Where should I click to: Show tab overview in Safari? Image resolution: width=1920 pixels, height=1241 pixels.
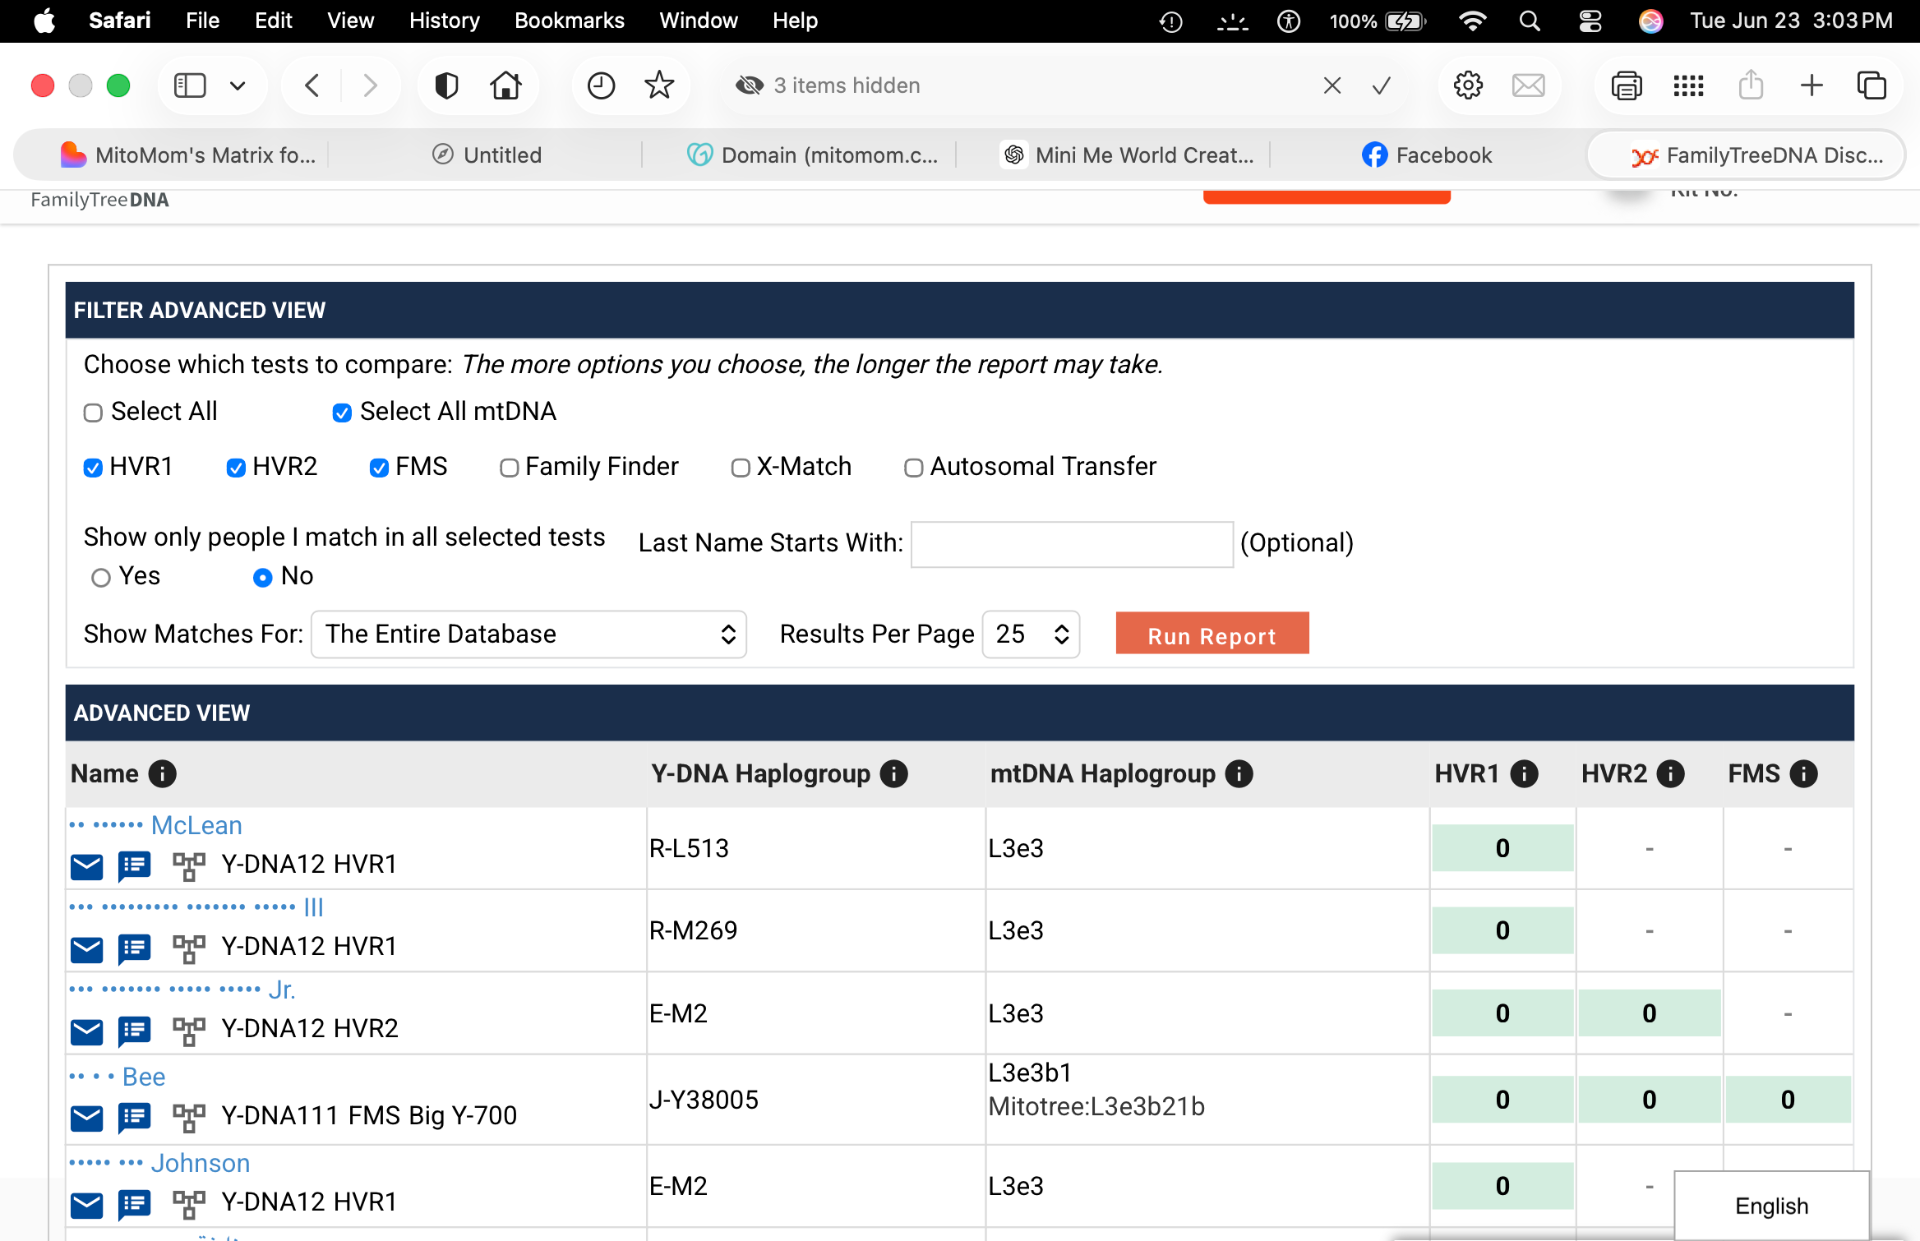tap(1871, 86)
